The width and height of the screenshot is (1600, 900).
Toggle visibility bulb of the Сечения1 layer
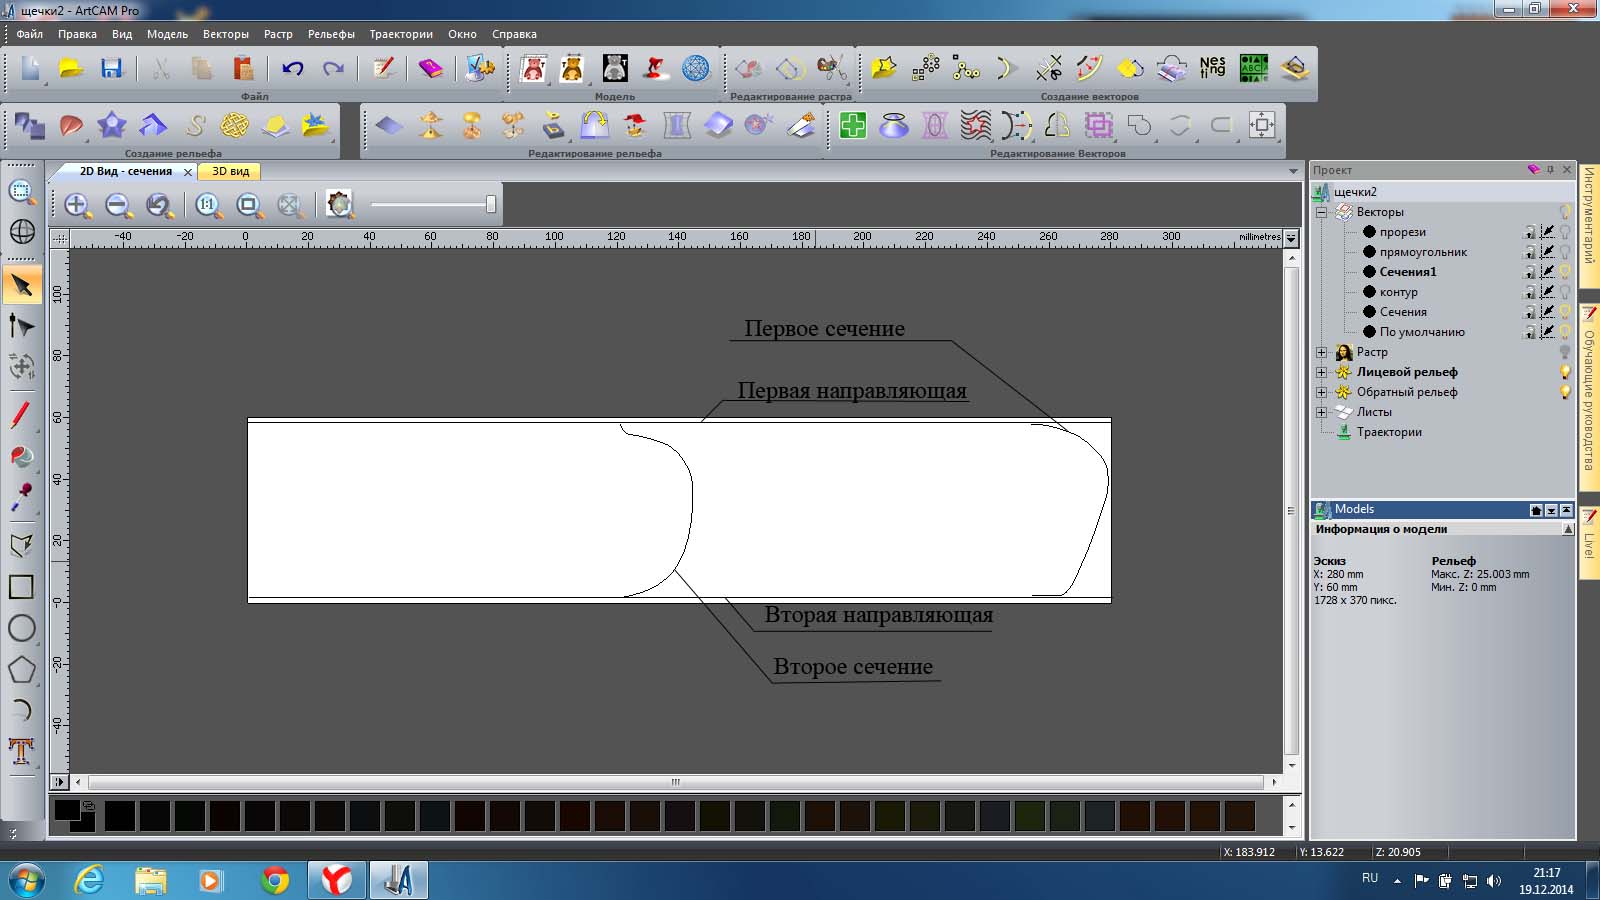(1565, 272)
